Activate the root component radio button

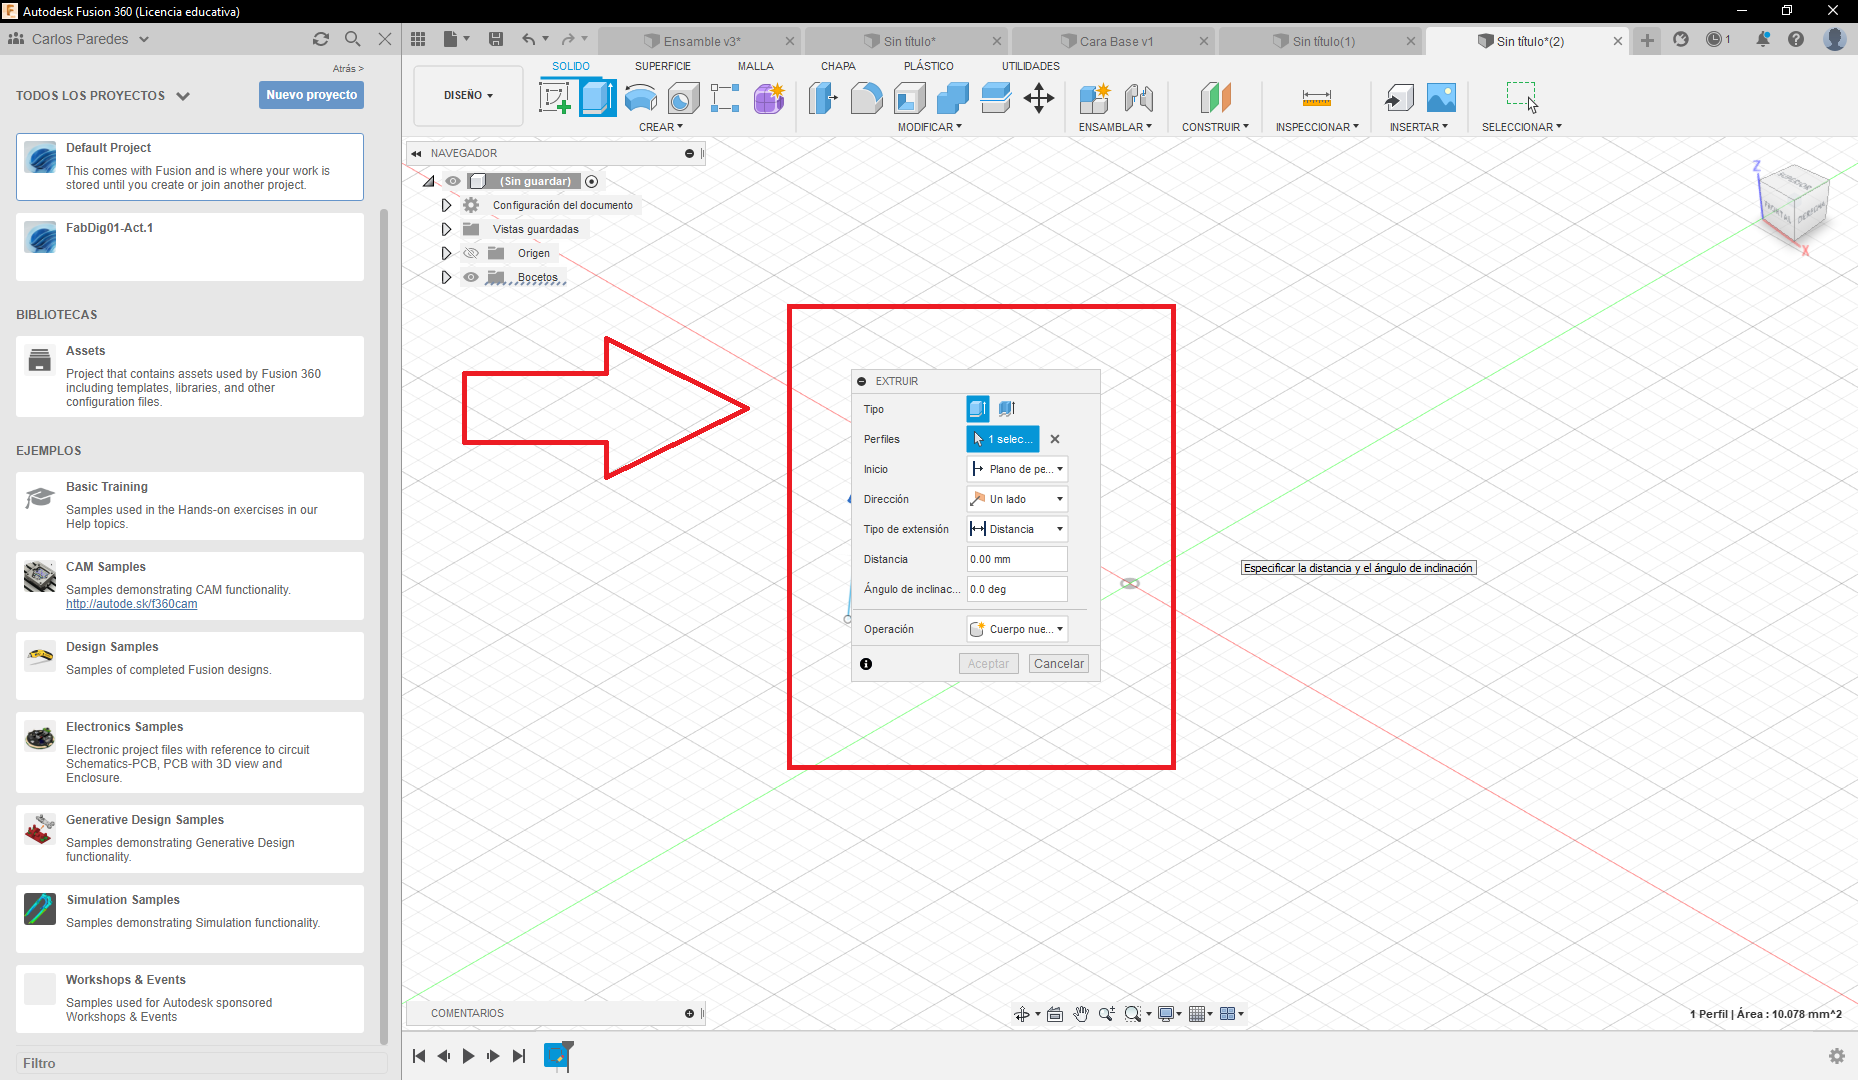point(592,181)
